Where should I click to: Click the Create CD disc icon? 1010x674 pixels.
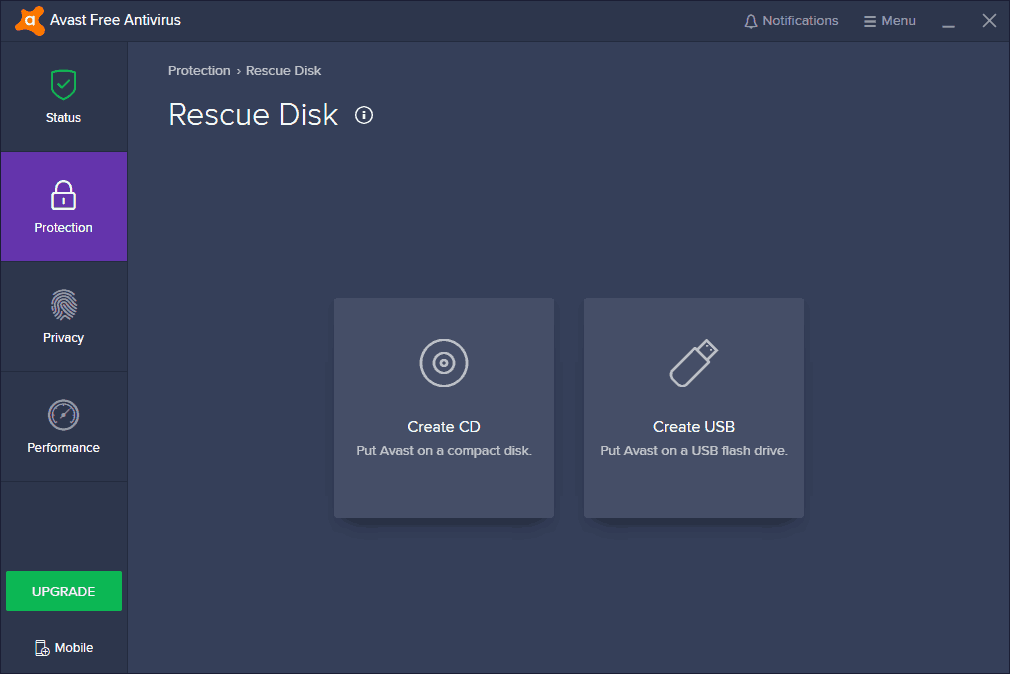[443, 363]
